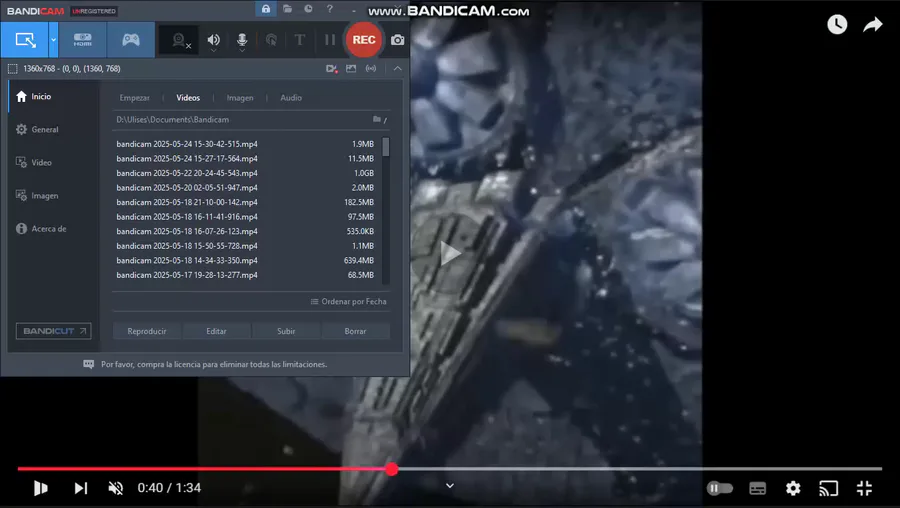Select bandicam 2025-05-18 15-50-55-728.mp4
Image resolution: width=900 pixels, height=508 pixels.
[x=246, y=246]
